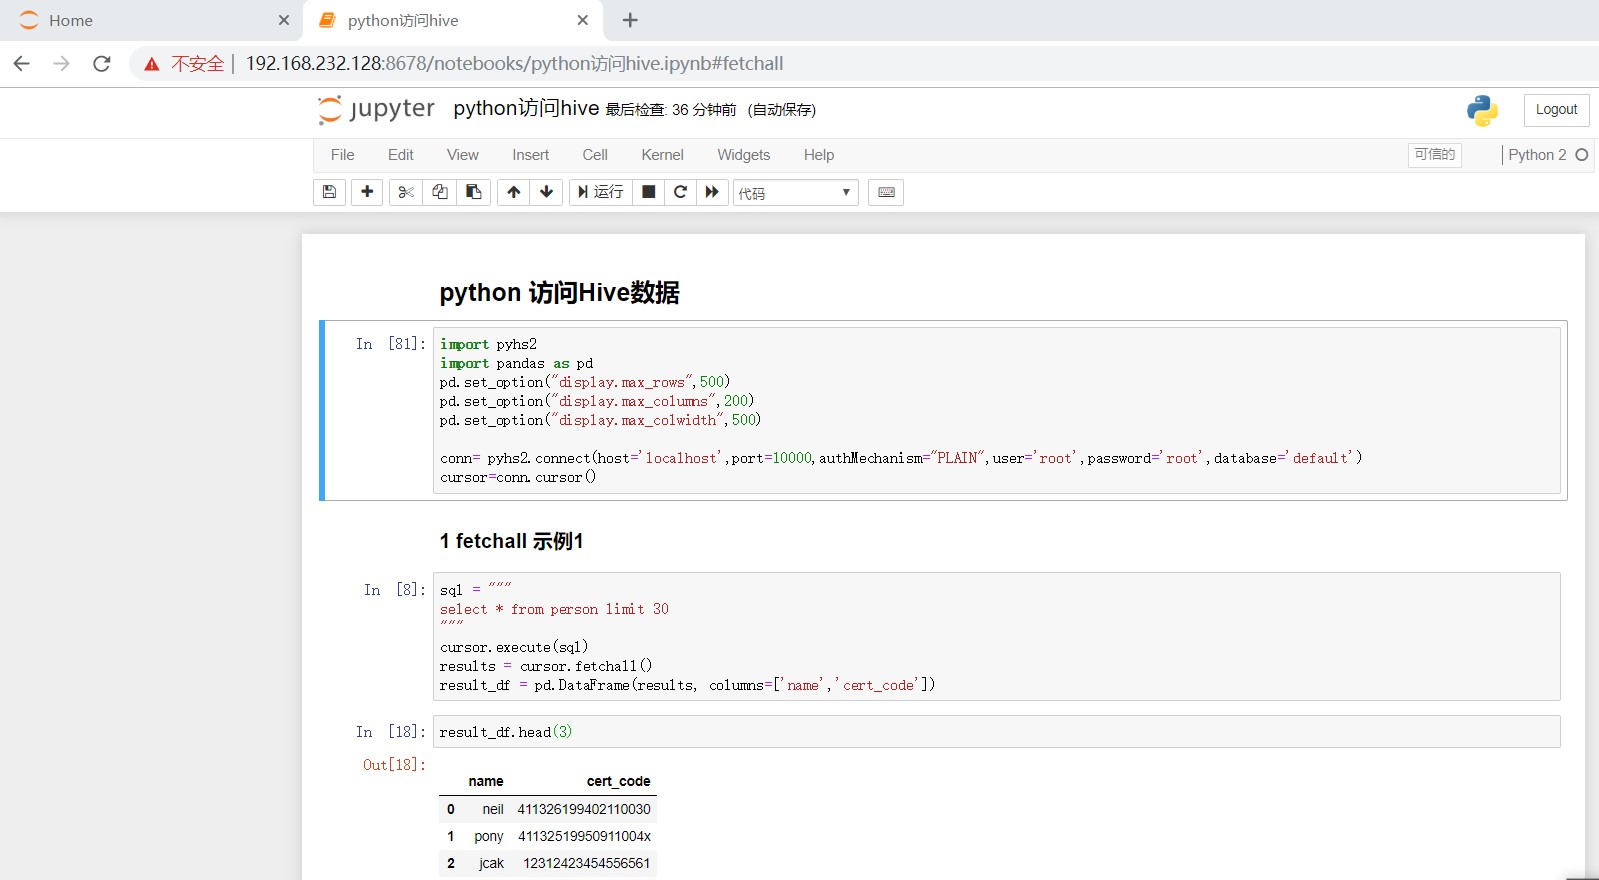This screenshot has width=1599, height=880.
Task: Move selected cell down with arrow icon
Action: [547, 192]
